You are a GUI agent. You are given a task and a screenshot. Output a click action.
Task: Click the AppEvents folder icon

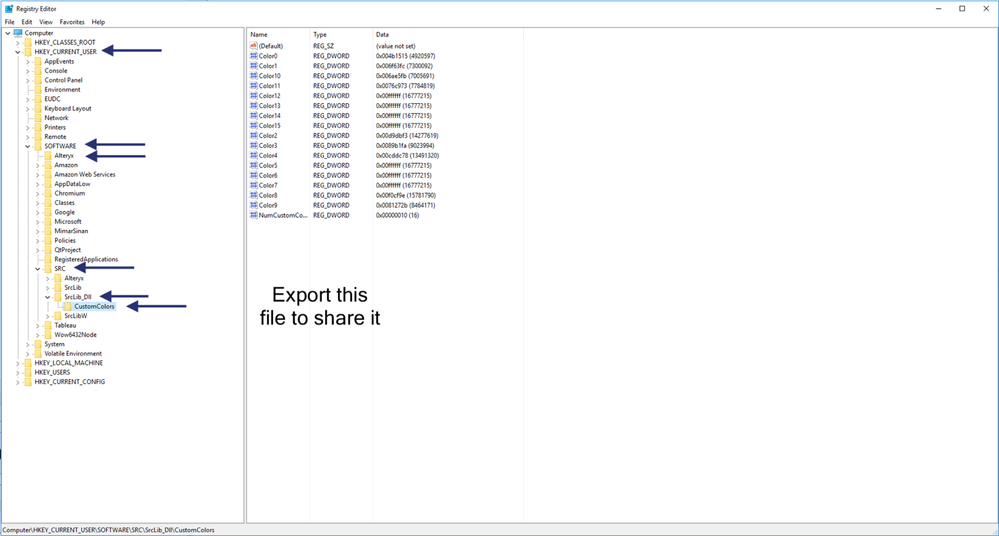(38, 61)
